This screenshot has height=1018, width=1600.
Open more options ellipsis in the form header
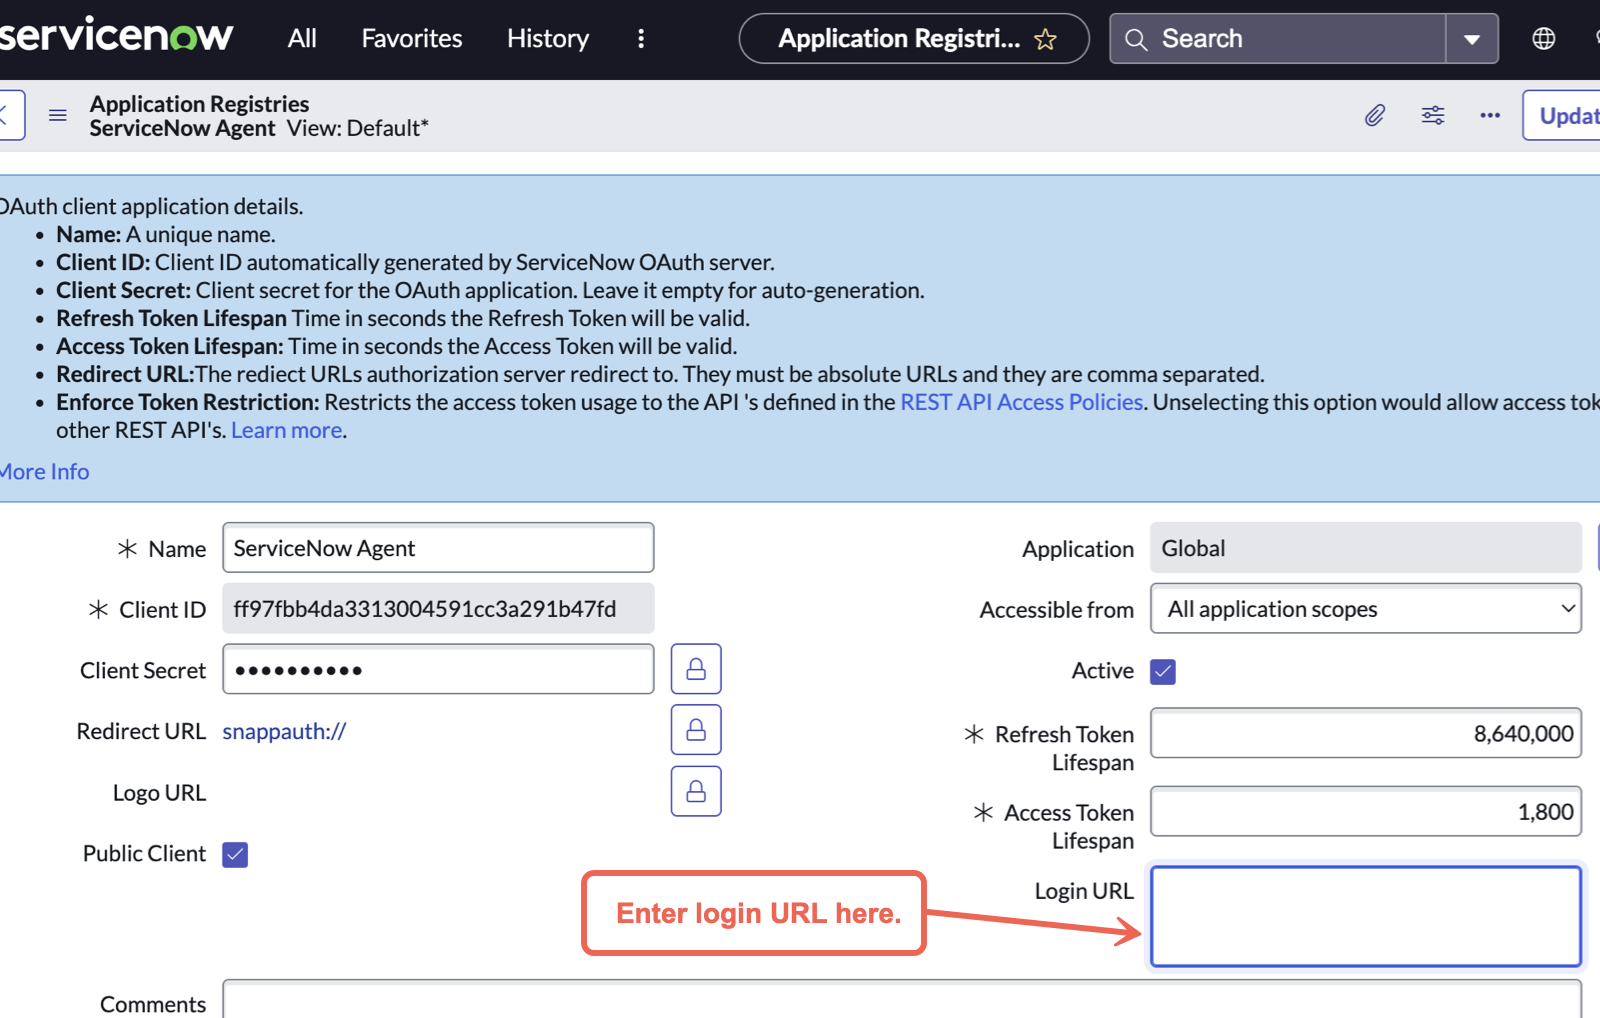[1490, 115]
